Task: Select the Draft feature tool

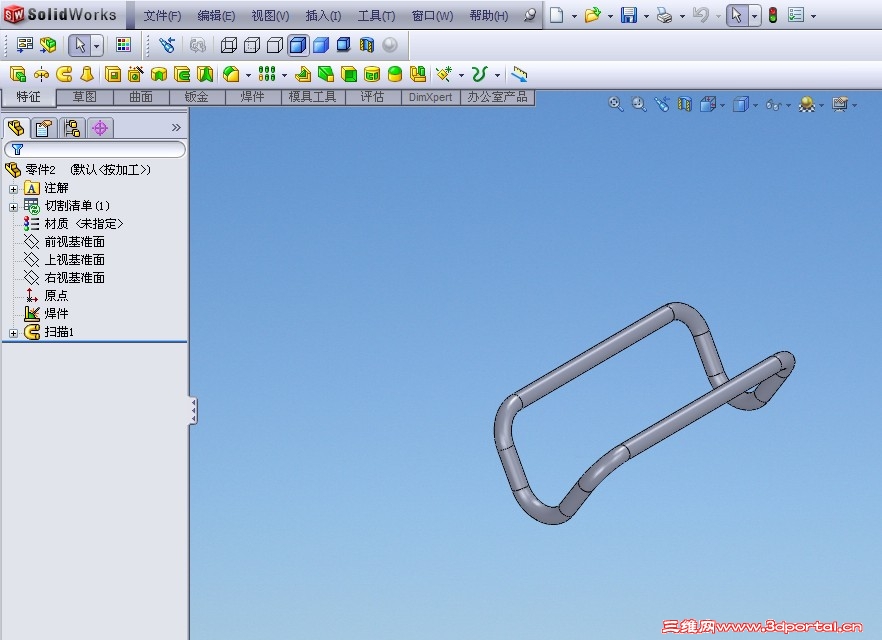Action: (326, 74)
